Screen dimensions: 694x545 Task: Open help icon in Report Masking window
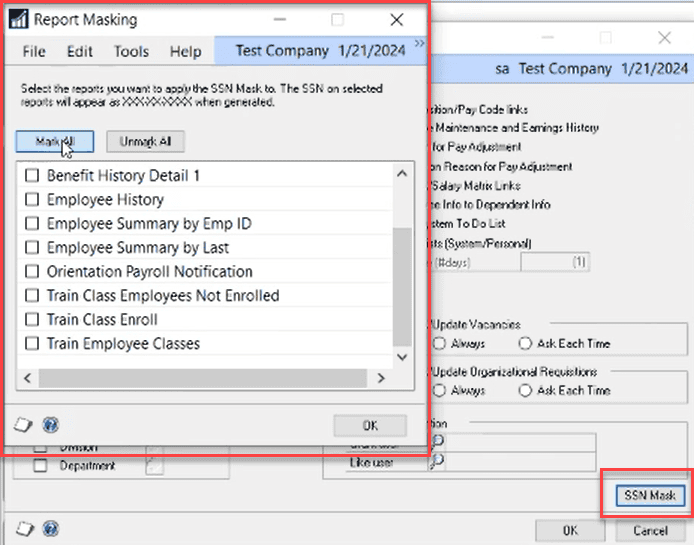(x=50, y=425)
